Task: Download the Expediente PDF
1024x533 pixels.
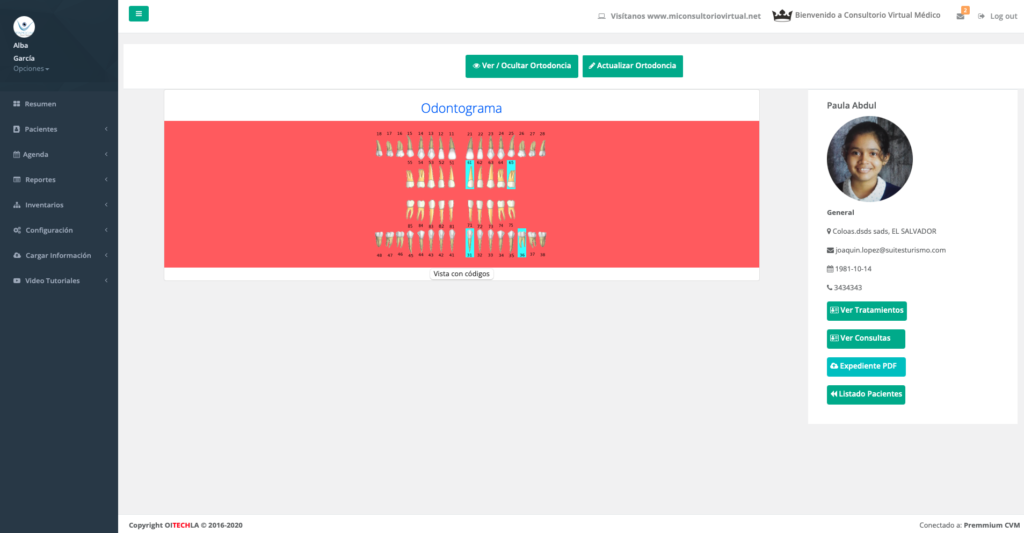Action: click(x=866, y=366)
